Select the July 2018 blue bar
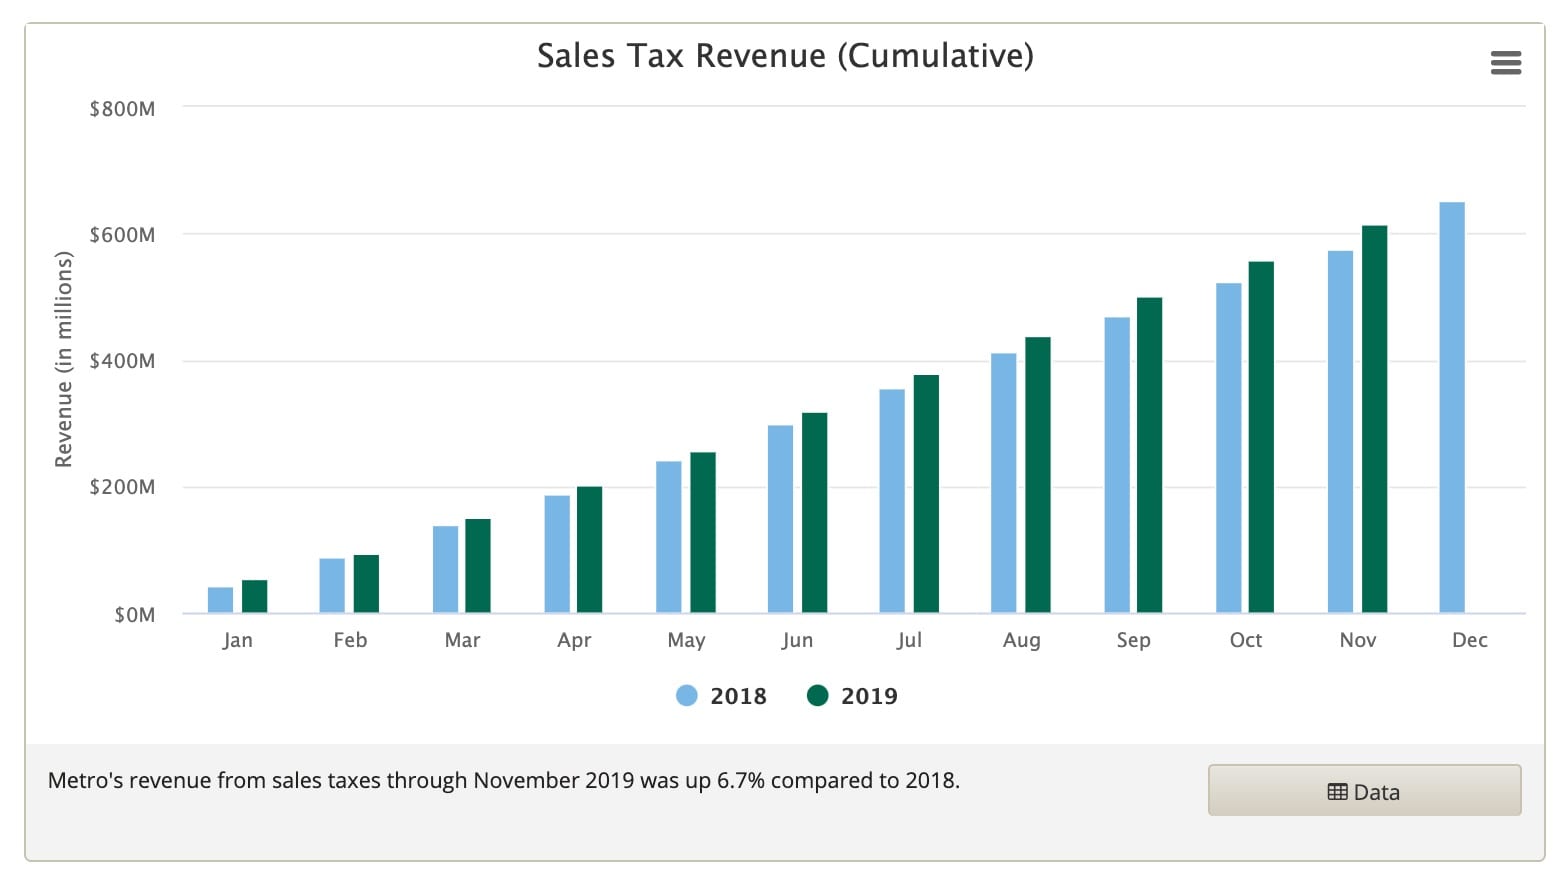1560x874 pixels. point(892,501)
